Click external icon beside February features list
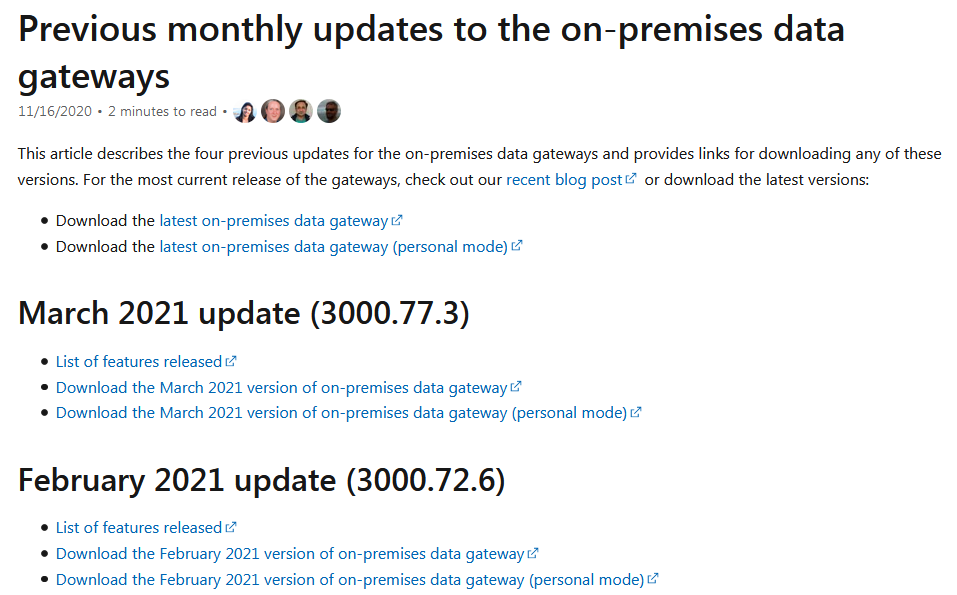This screenshot has height=595, width=957. 231,527
